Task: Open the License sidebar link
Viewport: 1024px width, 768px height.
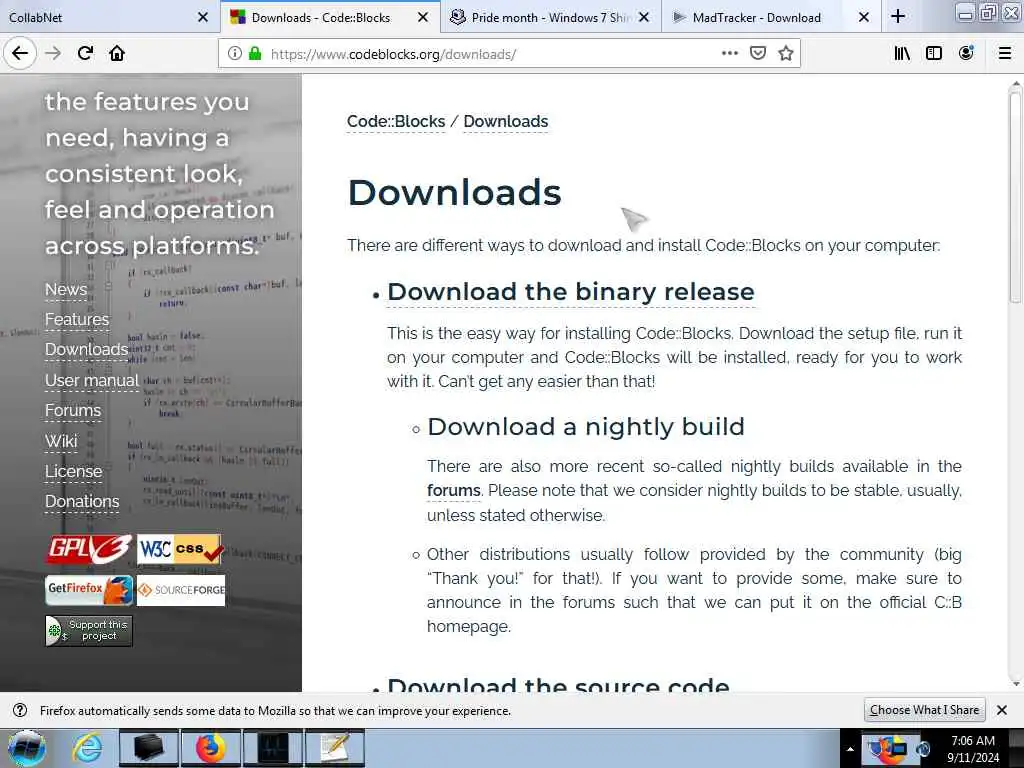Action: point(74,471)
